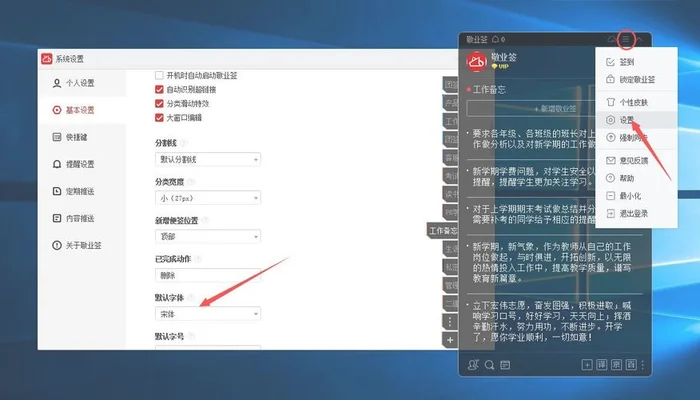Select the 工作备忘 category tab
The height and width of the screenshot is (400, 700).
point(443,231)
